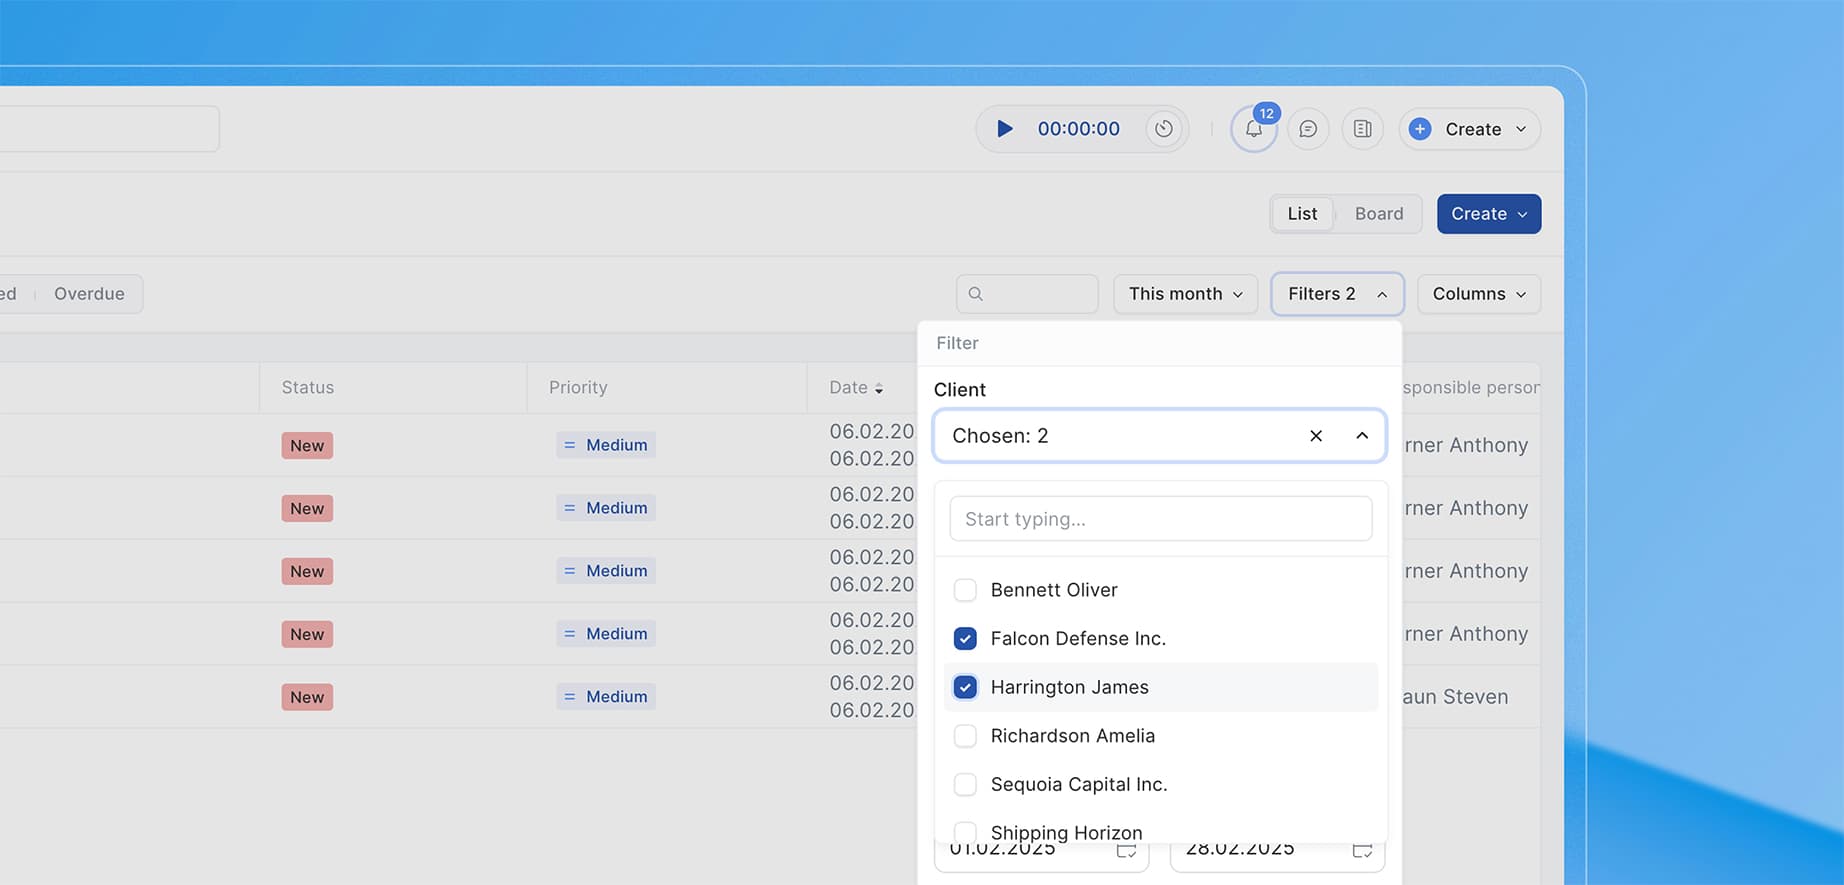Viewport: 1844px width, 885px height.
Task: Check Richardson Amelia checkbox
Action: click(965, 736)
